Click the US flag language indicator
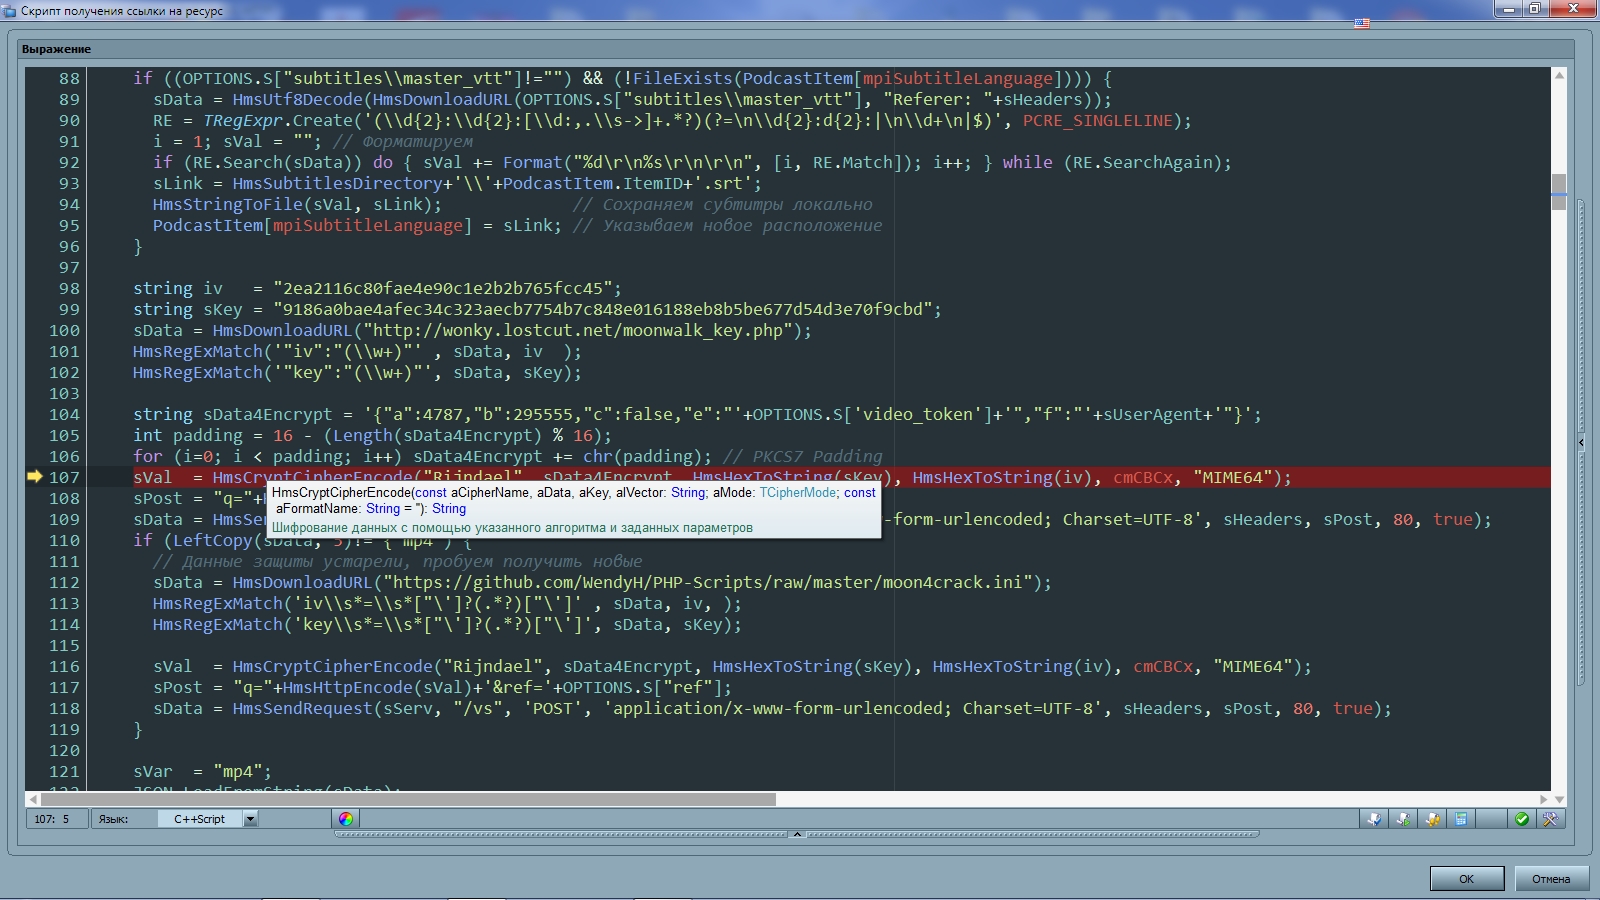This screenshot has width=1600, height=900. 1362,23
